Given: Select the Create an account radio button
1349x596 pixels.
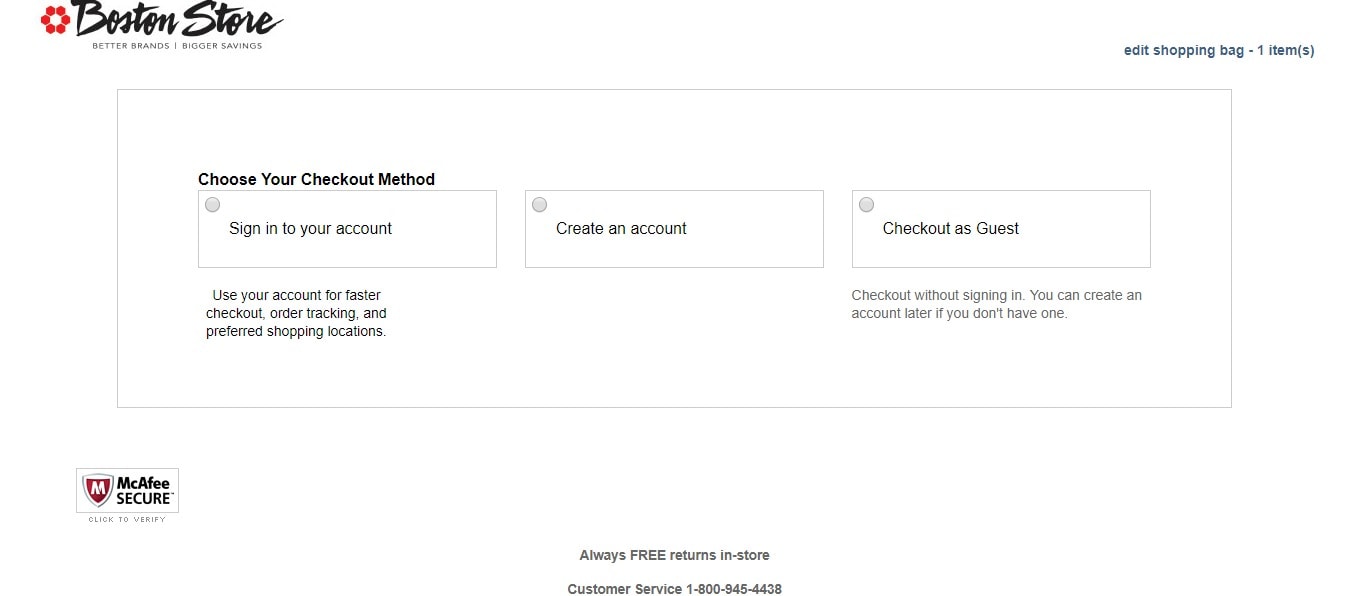Looking at the screenshot, I should coord(539,205).
